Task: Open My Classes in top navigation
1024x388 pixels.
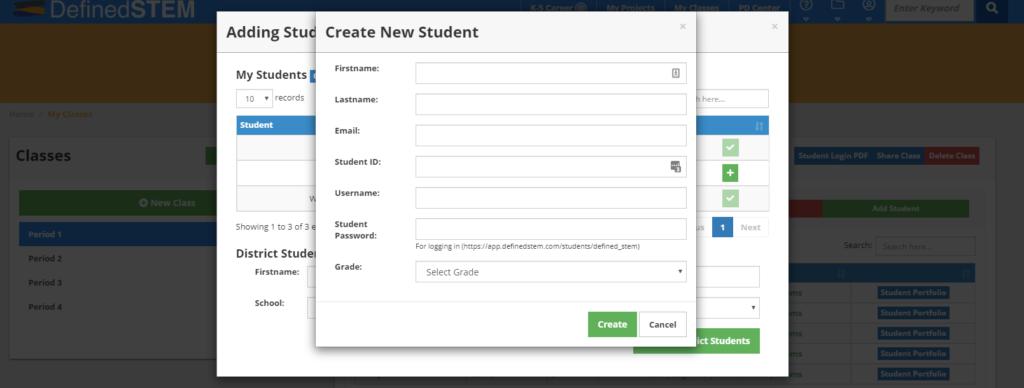Action: 696,8
